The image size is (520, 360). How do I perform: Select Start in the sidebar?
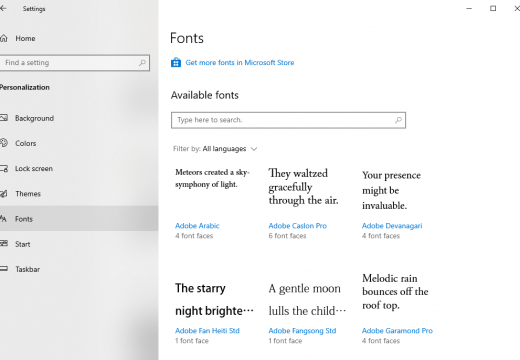click(x=23, y=244)
